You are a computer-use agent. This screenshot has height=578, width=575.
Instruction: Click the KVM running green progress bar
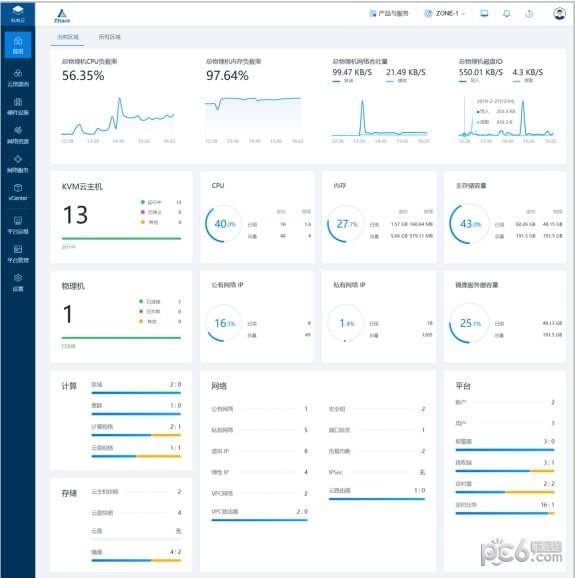[x=121, y=238]
